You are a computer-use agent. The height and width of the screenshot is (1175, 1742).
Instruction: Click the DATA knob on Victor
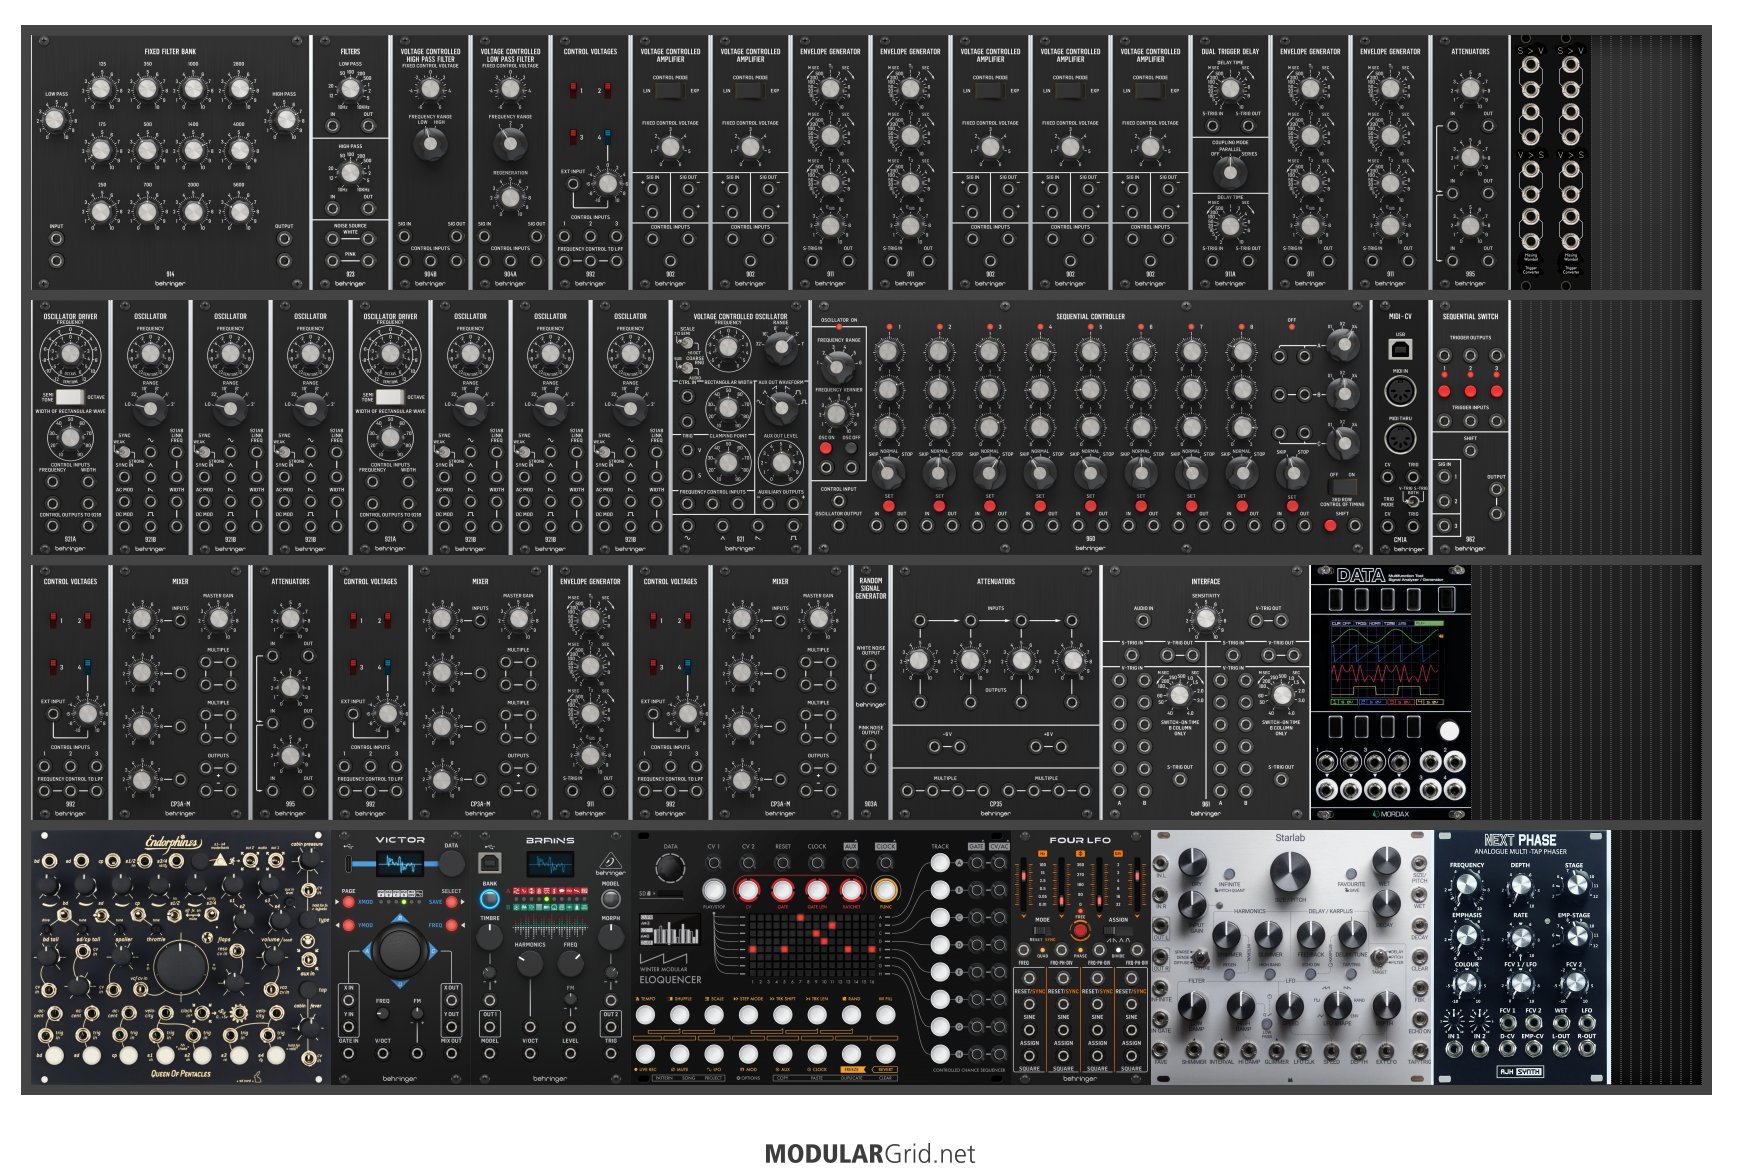coord(452,864)
